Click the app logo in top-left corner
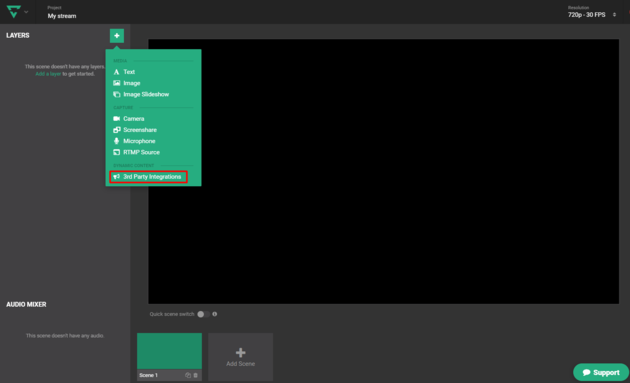 click(14, 12)
